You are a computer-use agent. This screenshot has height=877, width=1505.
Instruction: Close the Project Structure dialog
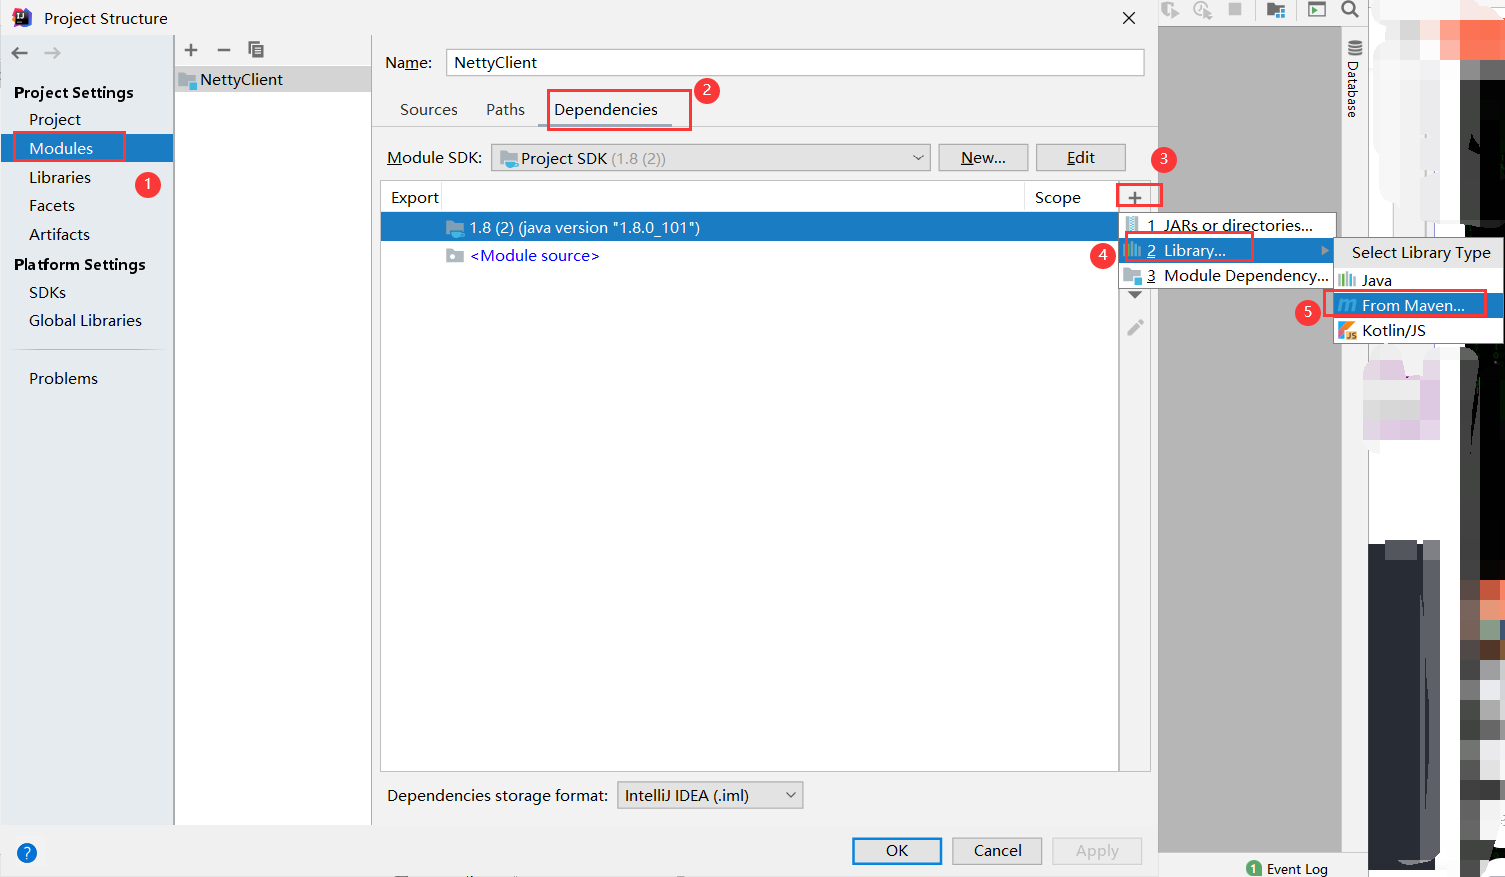point(1129,18)
